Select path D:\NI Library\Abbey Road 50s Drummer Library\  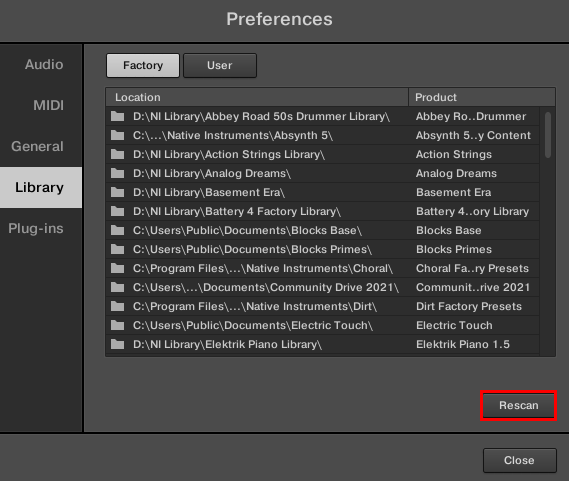pos(261,116)
